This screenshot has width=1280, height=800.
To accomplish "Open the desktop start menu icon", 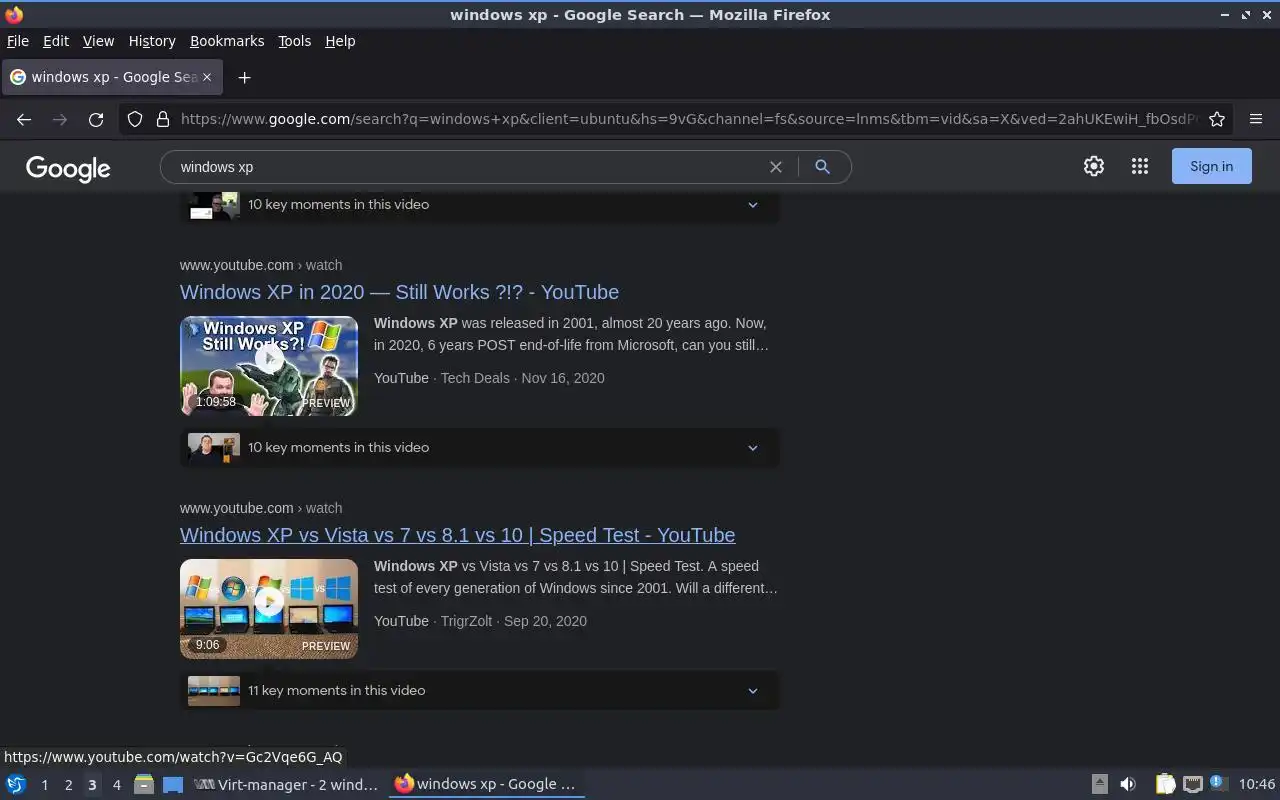I will 16,784.
